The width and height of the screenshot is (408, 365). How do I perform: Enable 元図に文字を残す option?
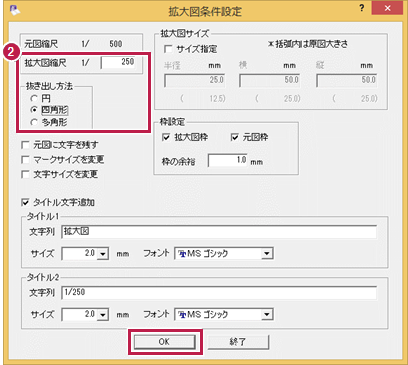tap(25, 145)
